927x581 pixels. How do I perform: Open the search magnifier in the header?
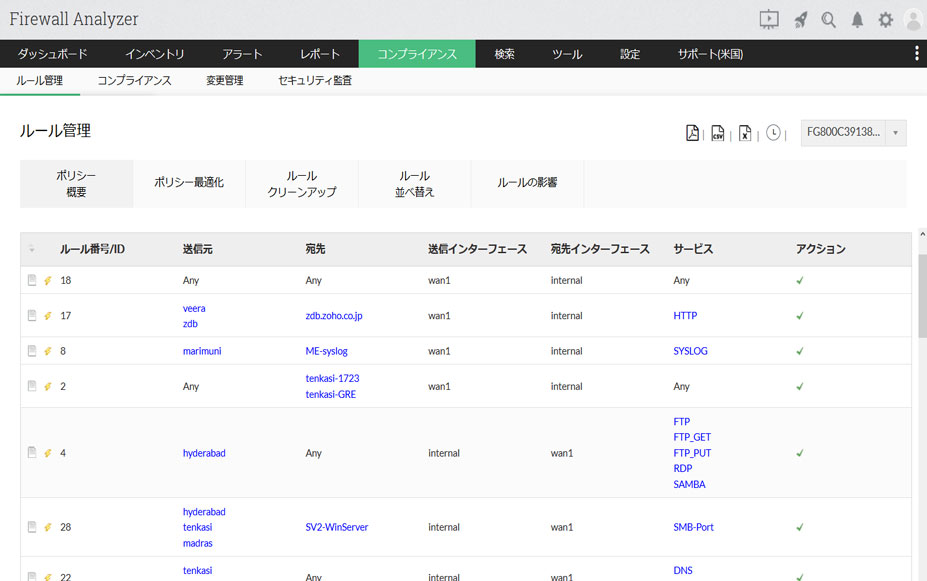pos(828,19)
